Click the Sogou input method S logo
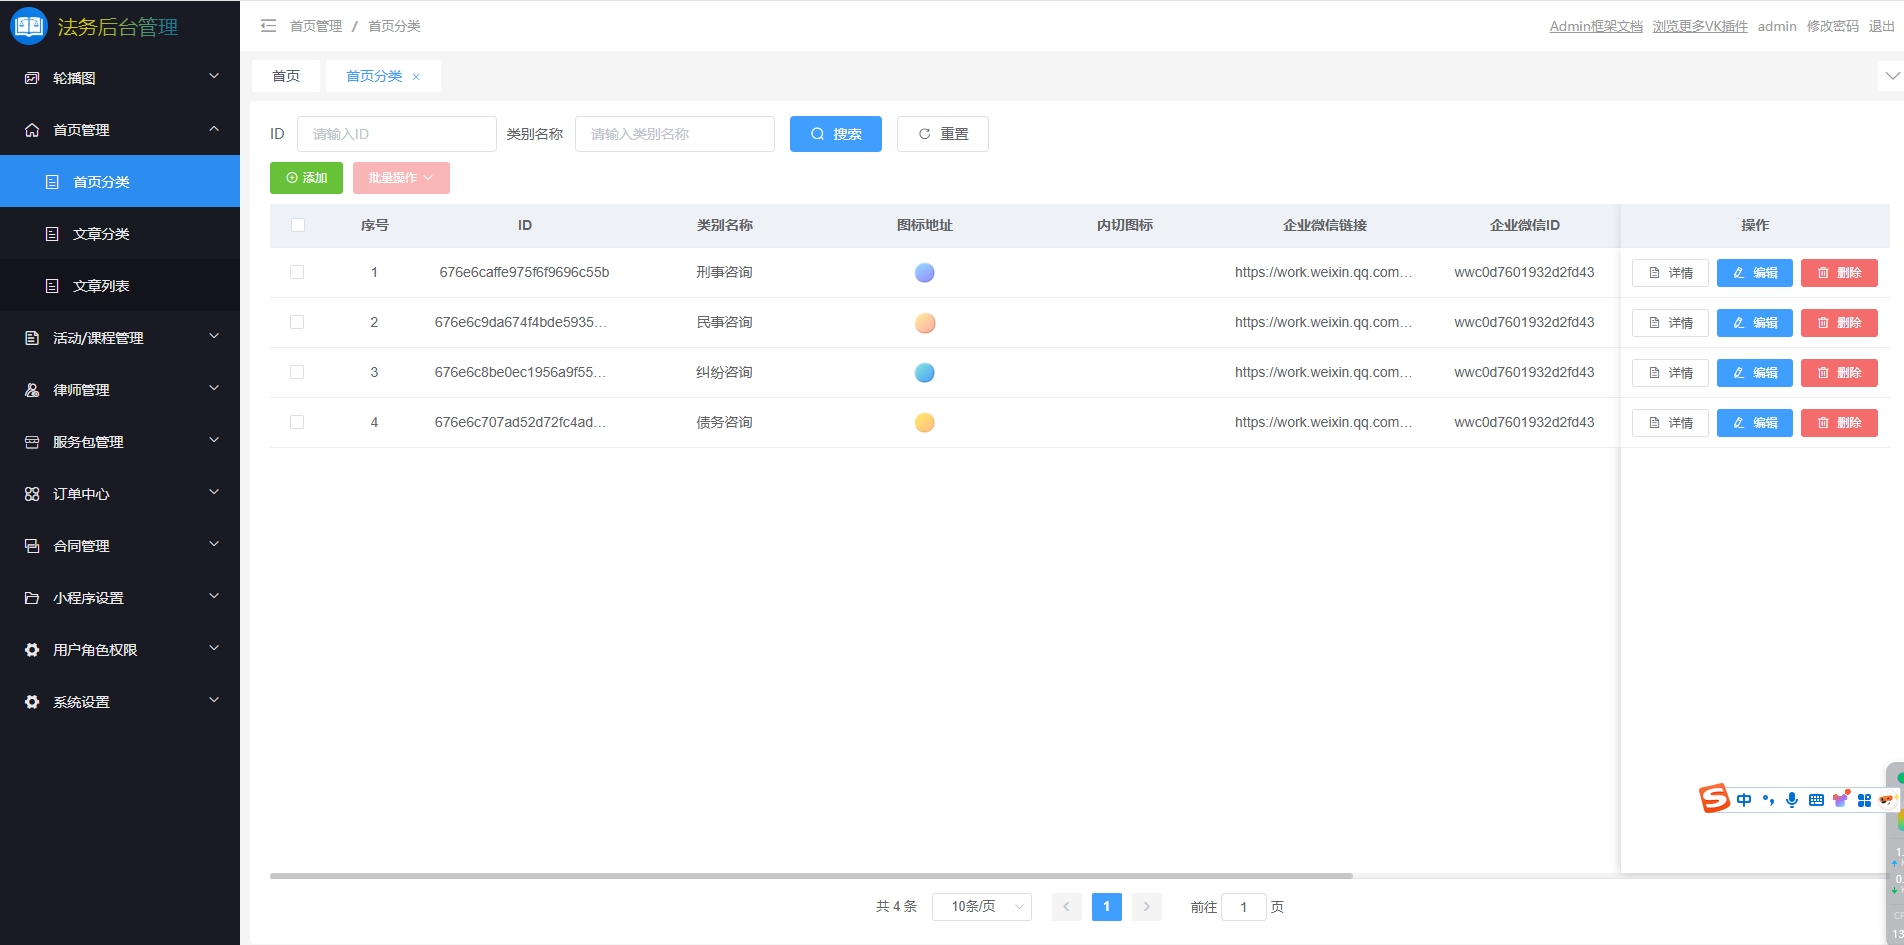Screen dimensions: 1904x945 (x=1714, y=798)
